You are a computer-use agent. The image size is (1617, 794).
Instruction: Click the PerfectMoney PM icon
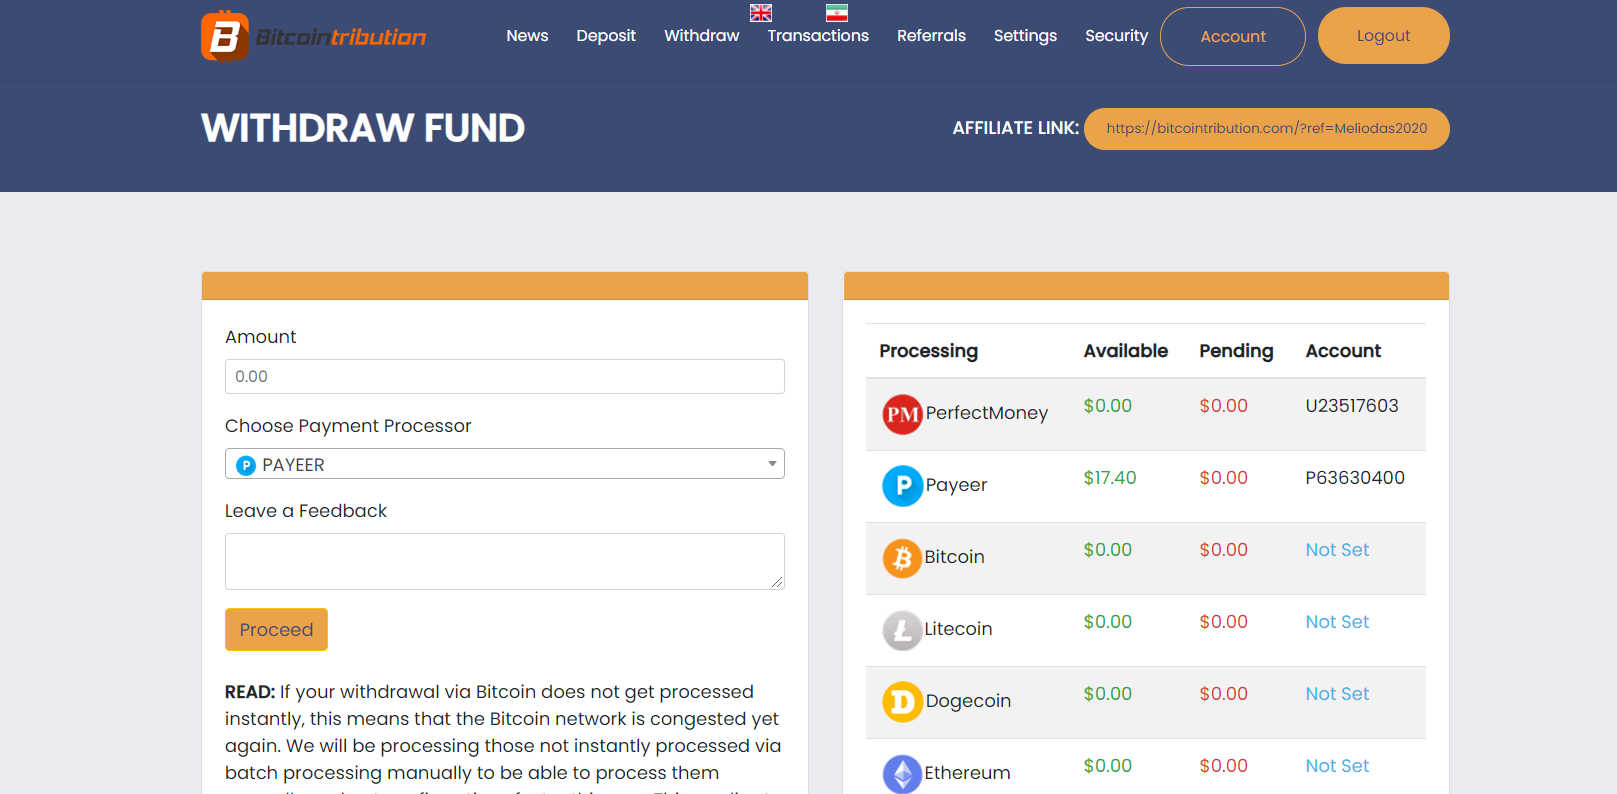coord(902,414)
